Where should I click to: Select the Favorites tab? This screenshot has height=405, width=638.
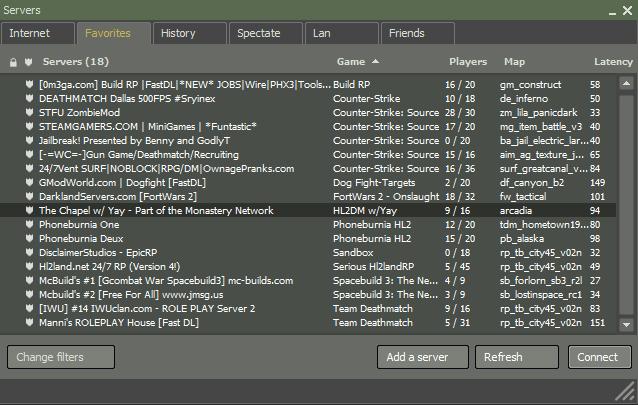click(x=114, y=33)
